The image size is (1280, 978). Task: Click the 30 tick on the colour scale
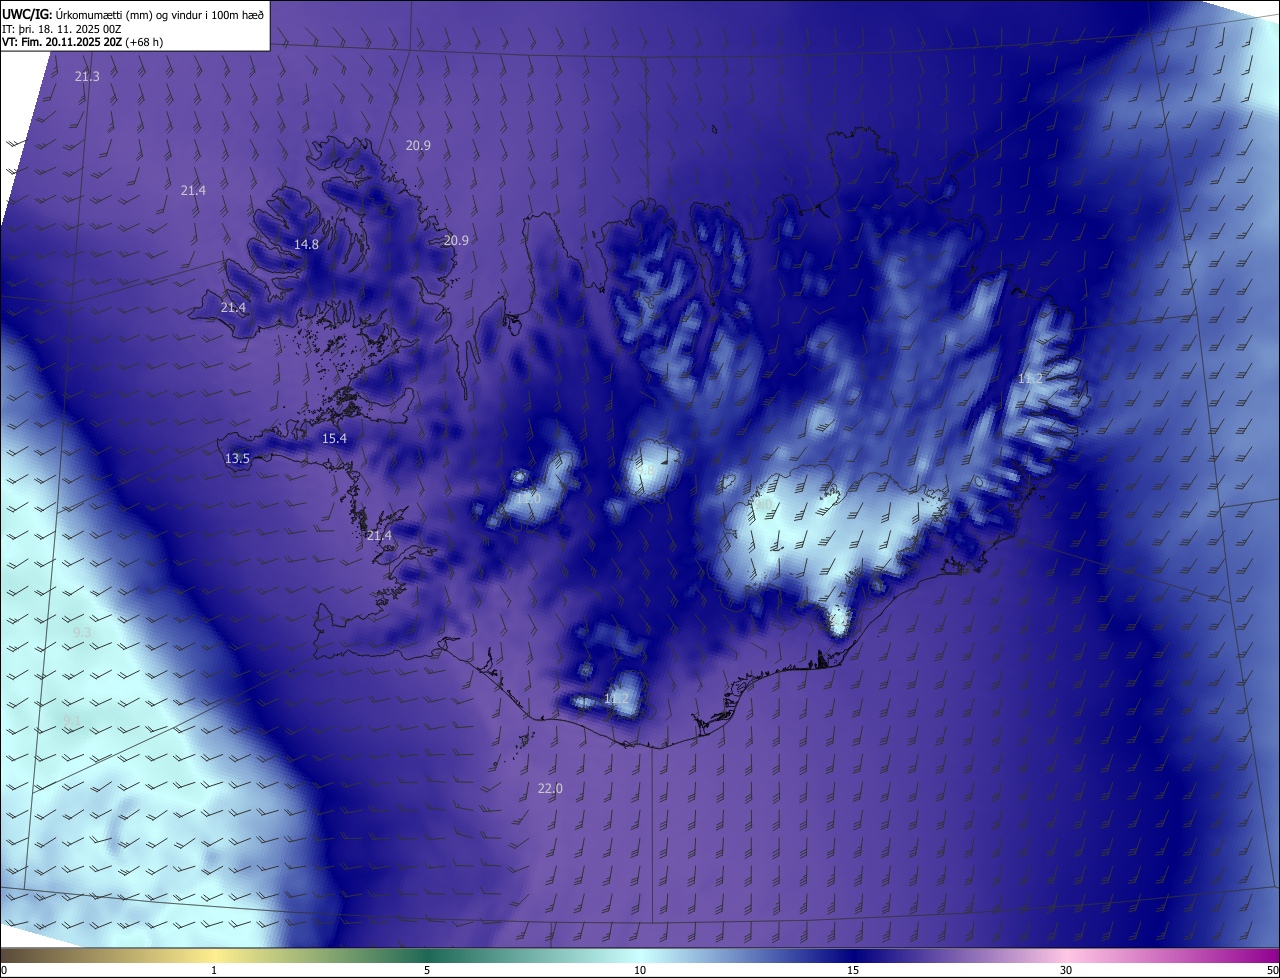1066,971
